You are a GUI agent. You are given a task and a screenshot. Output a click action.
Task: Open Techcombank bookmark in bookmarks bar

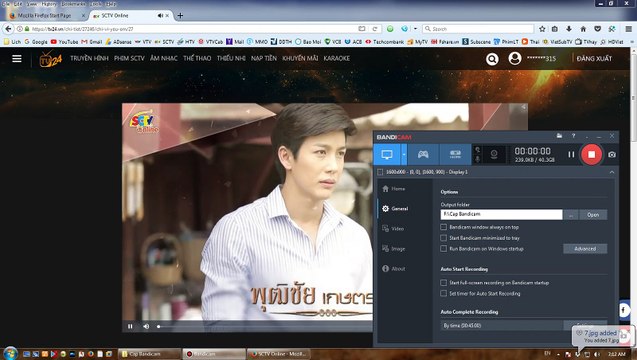tap(384, 41)
